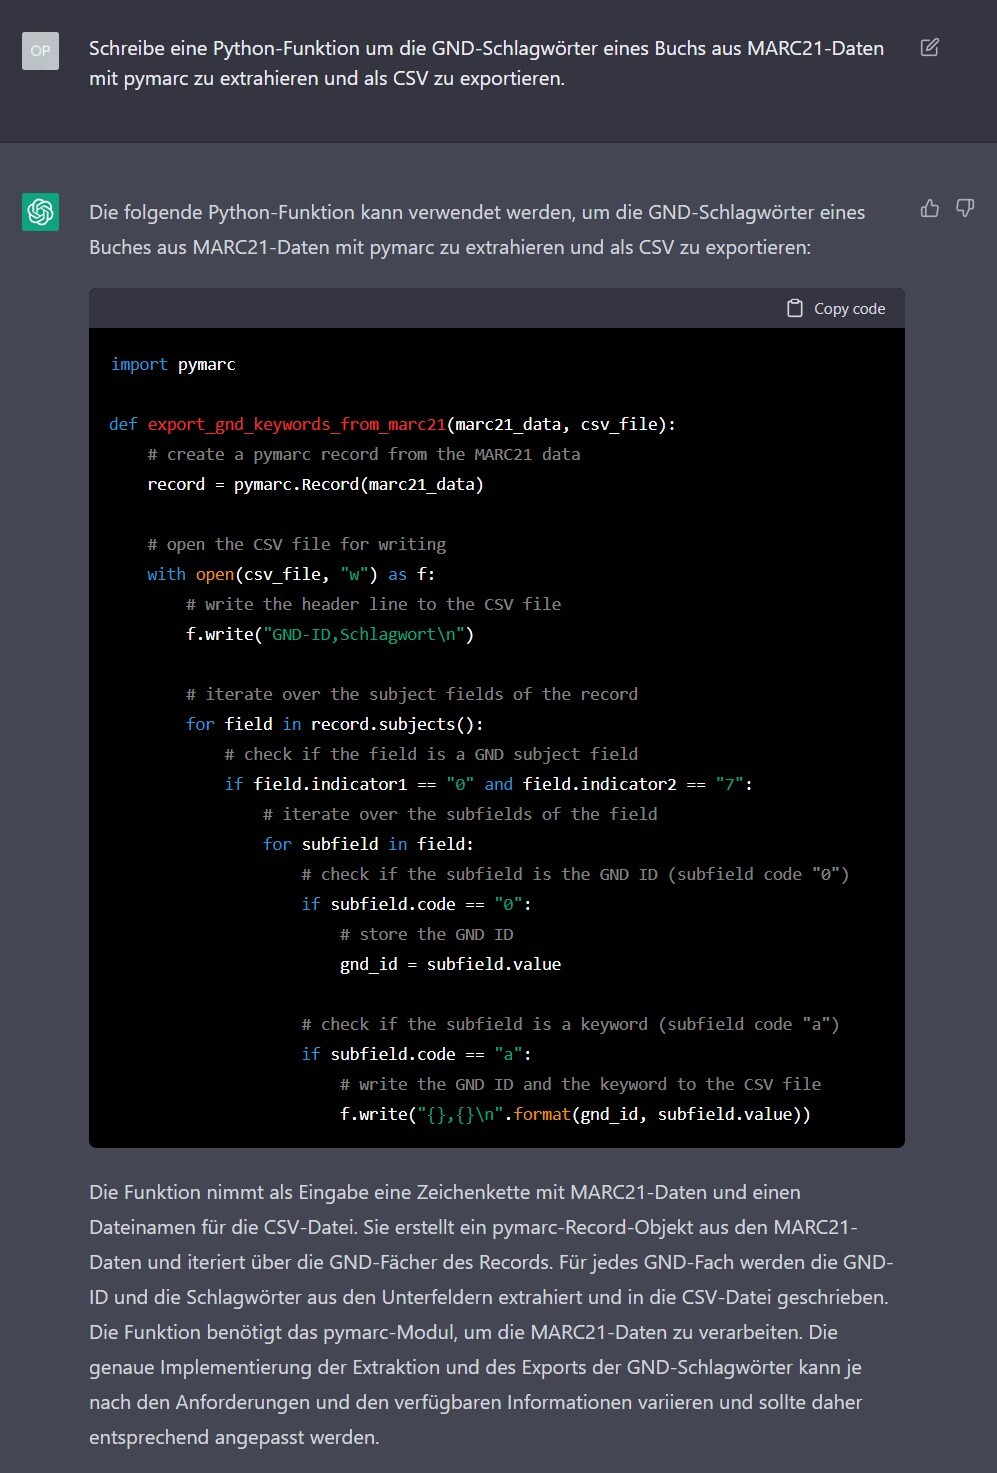The height and width of the screenshot is (1473, 997).
Task: Give the response a thumbs down
Action: (x=965, y=208)
